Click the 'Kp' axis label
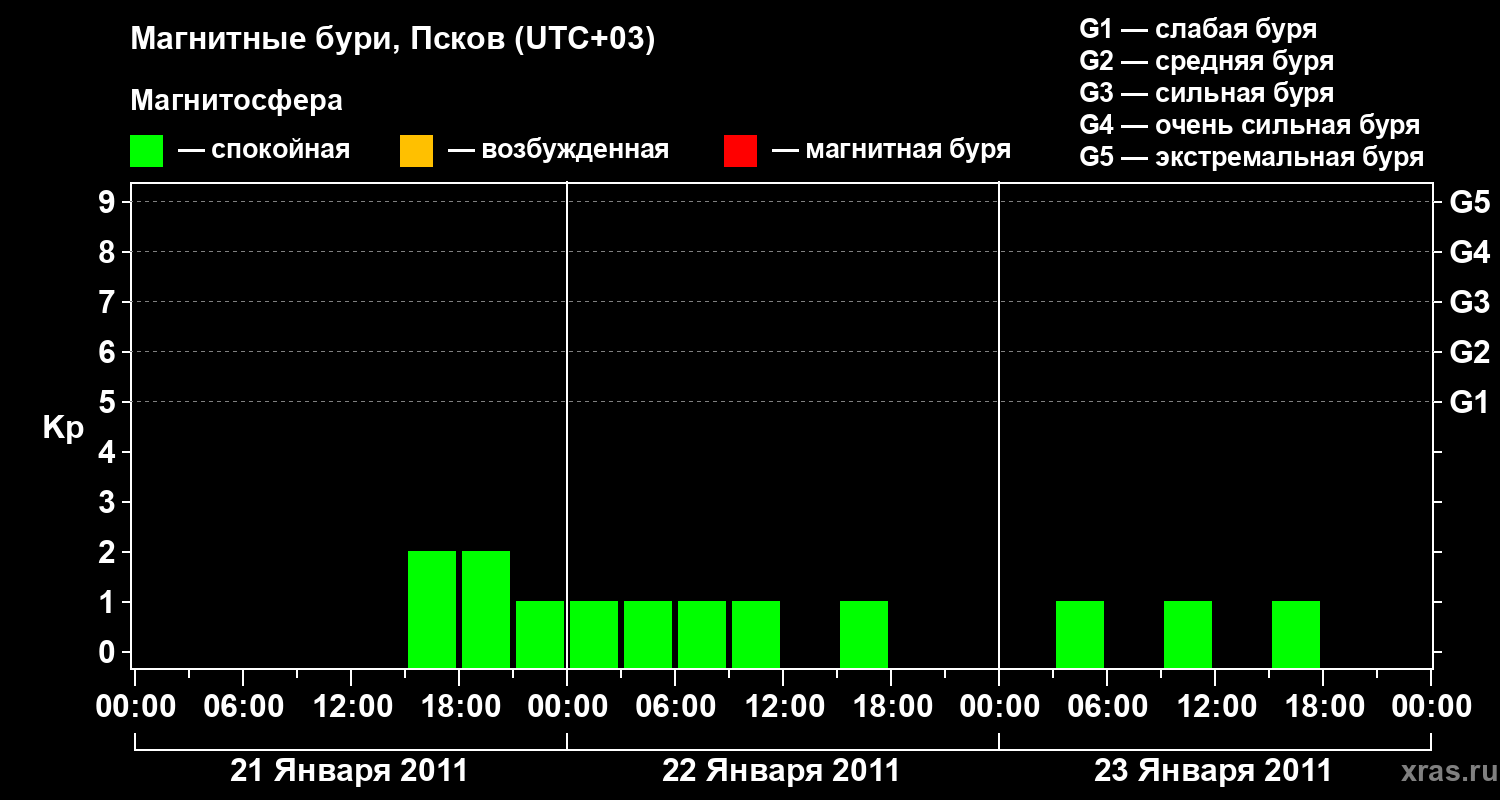 click(62, 428)
